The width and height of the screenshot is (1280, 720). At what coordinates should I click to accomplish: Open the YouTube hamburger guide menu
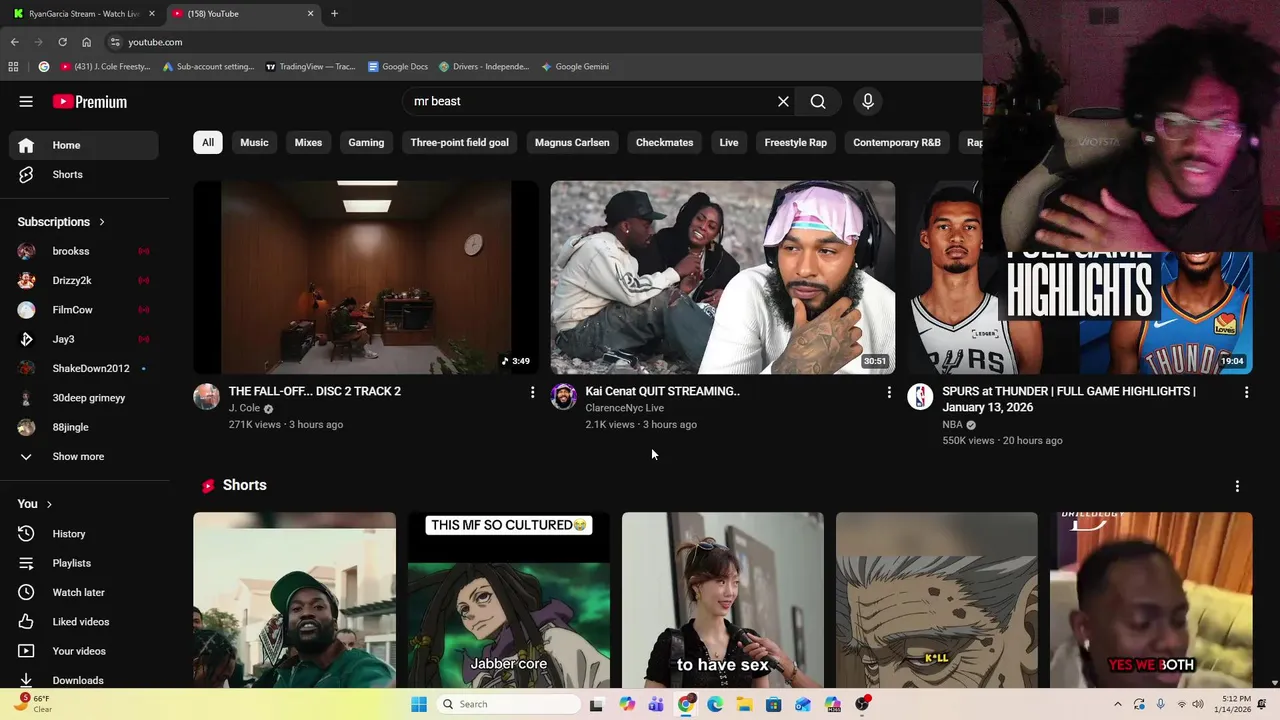(26, 101)
